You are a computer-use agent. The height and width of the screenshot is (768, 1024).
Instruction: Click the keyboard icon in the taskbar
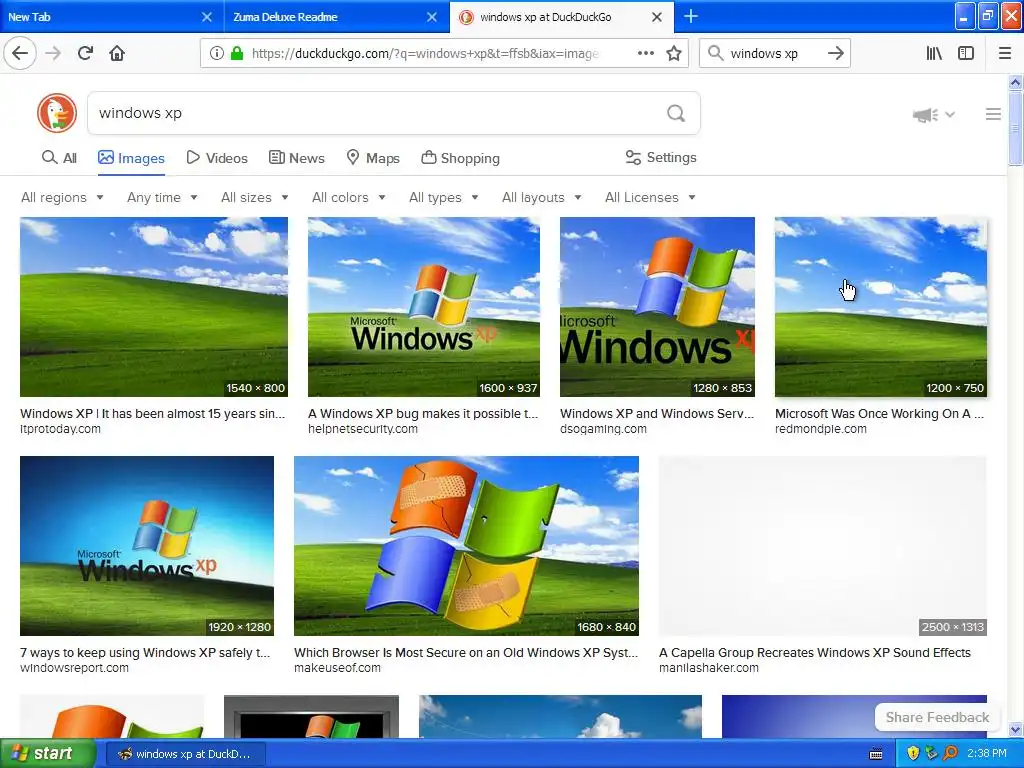pyautogui.click(x=876, y=754)
